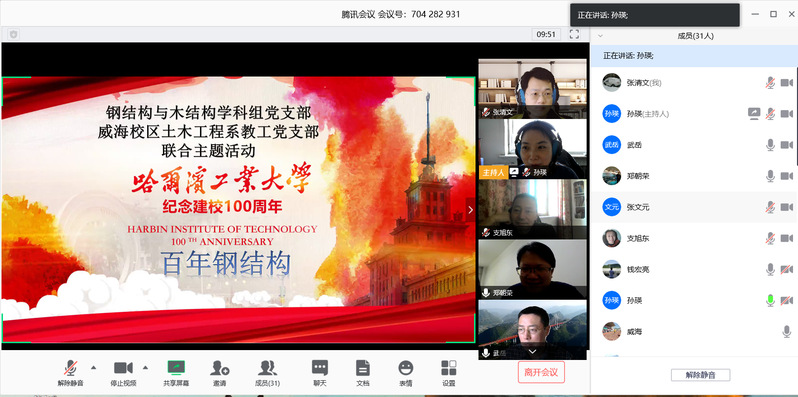This screenshot has height=397, width=798.
Task: Click the 解除静音 button below the members list
Action: point(700,375)
